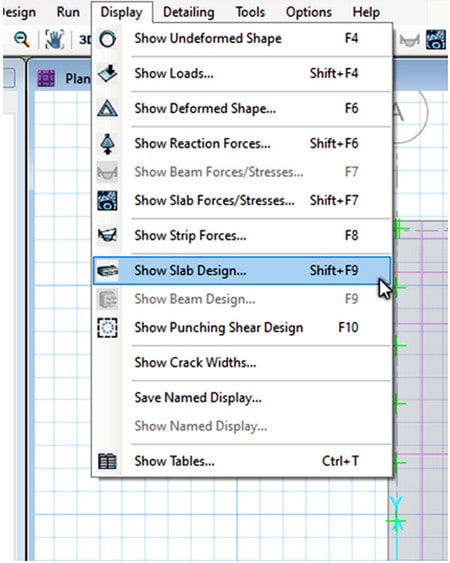This screenshot has width=450, height=563.
Task: Click the Show Loads icon in menu
Action: 107,74
